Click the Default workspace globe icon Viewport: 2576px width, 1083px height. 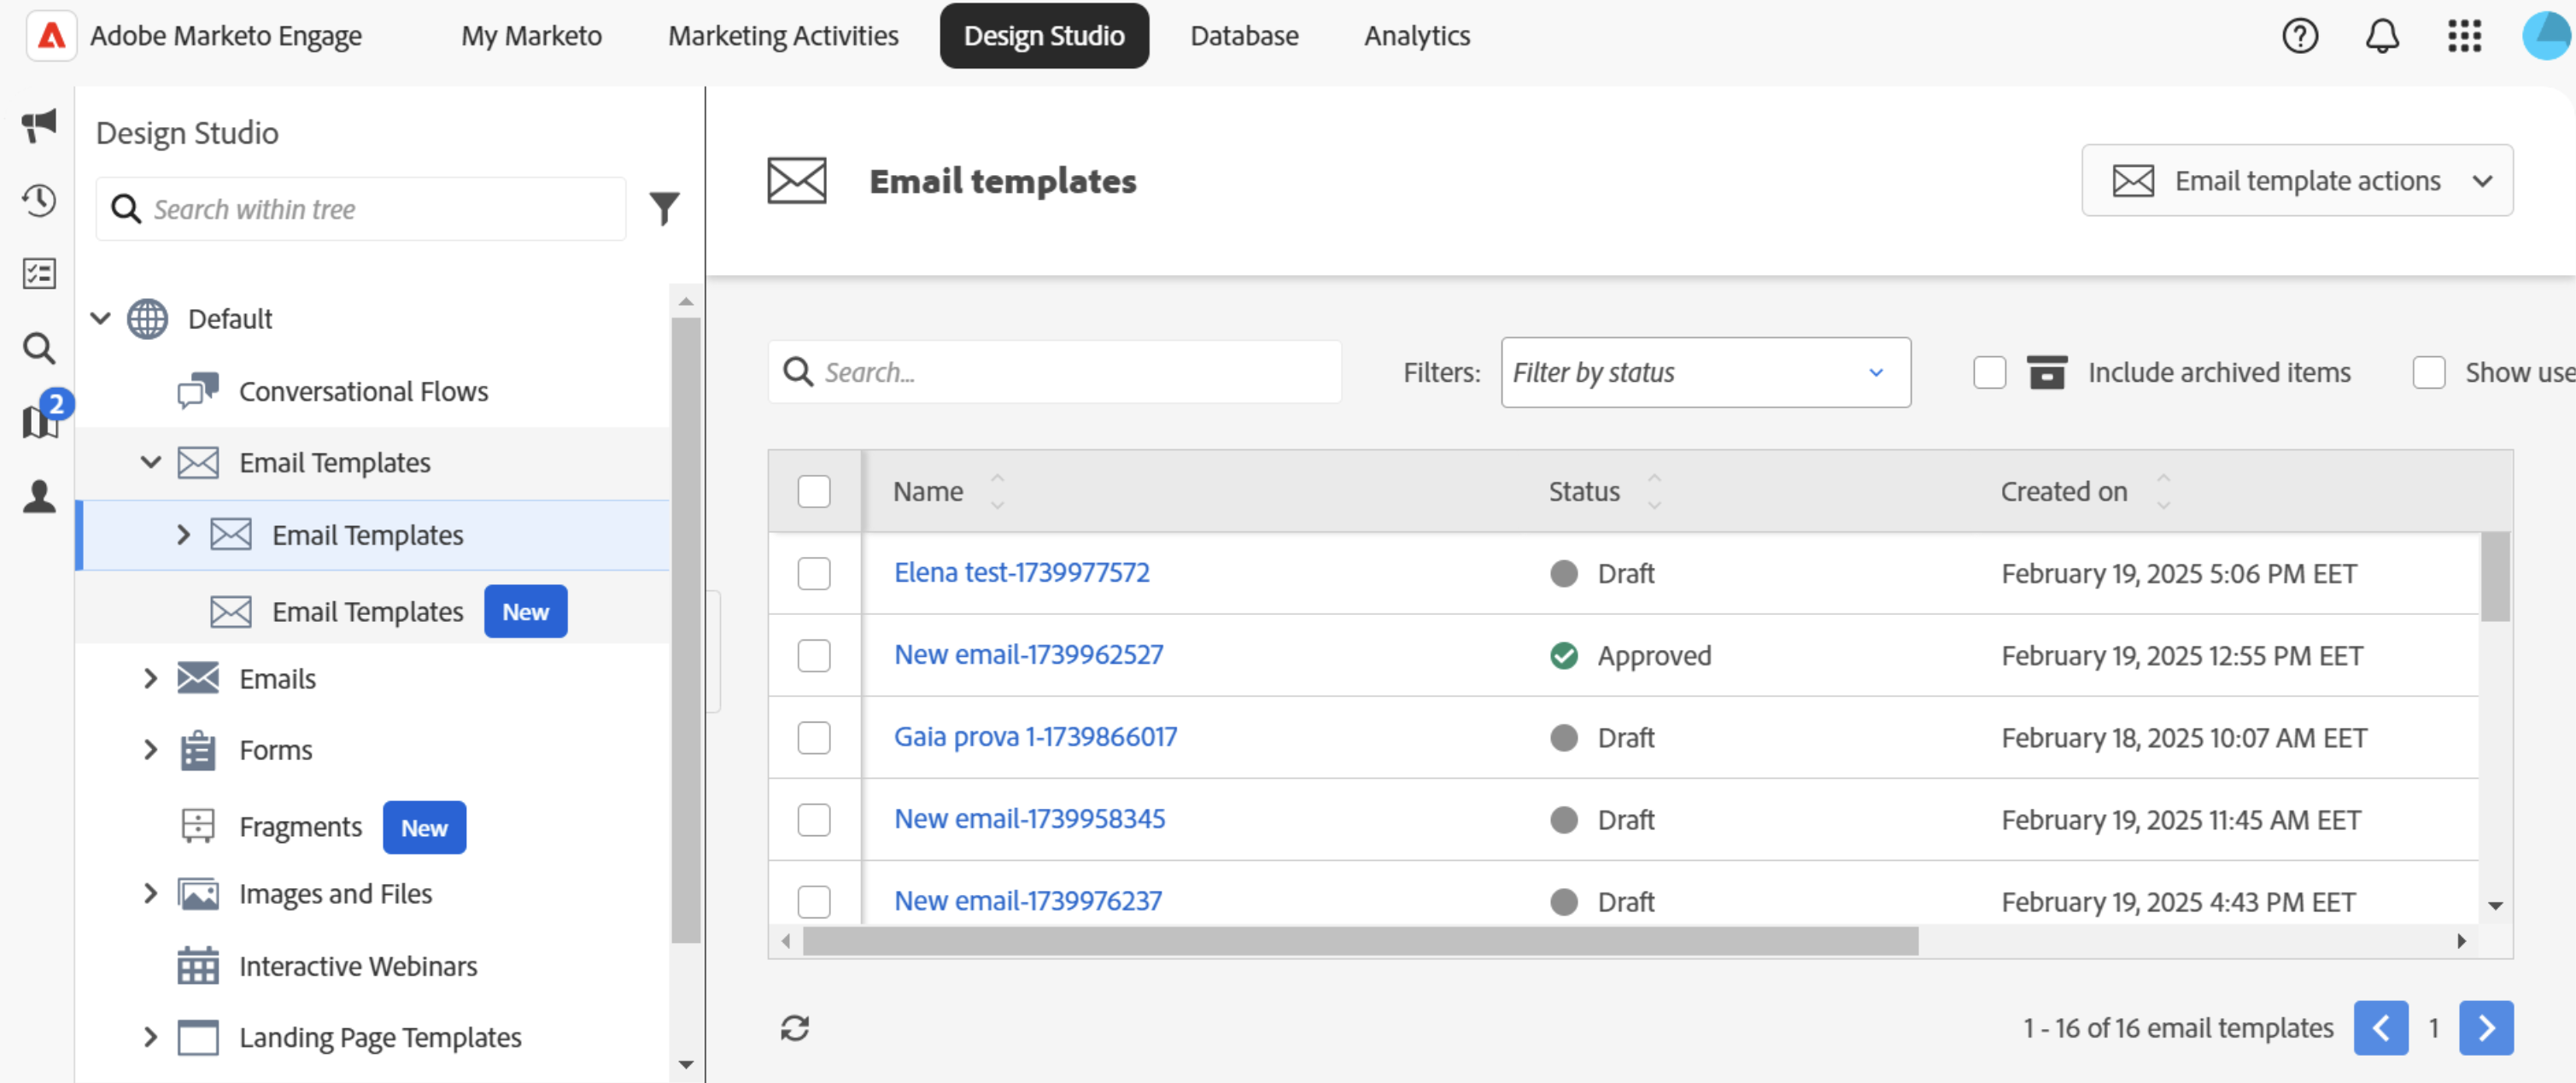[x=147, y=319]
